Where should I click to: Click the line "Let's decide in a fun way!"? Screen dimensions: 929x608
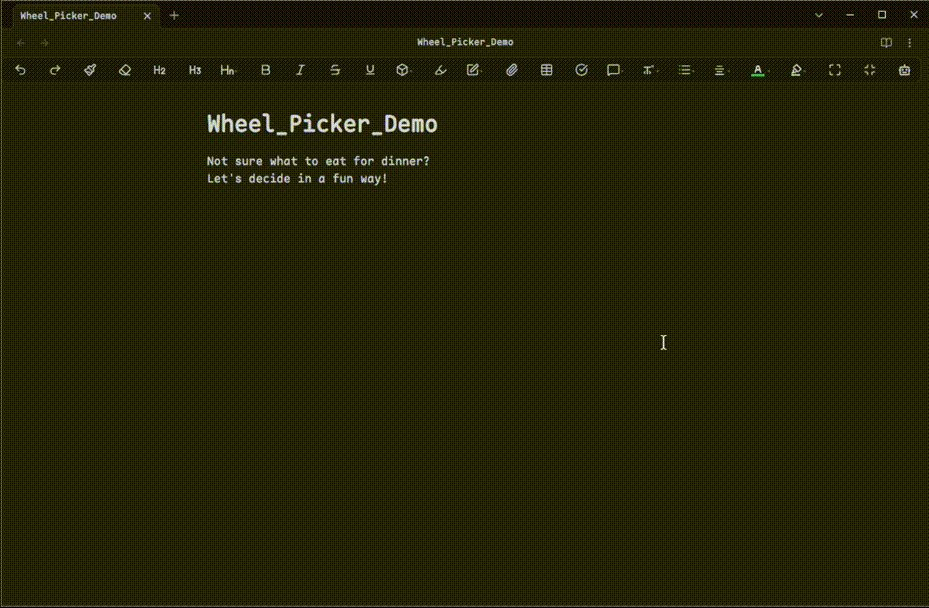click(x=297, y=178)
